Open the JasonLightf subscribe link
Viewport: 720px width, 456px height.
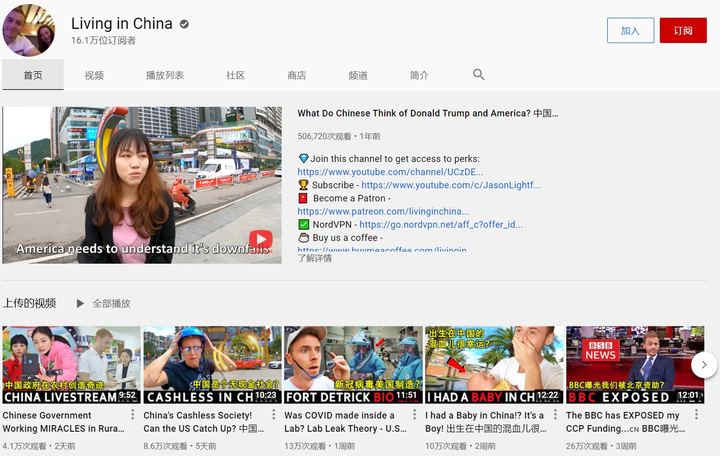(x=451, y=185)
